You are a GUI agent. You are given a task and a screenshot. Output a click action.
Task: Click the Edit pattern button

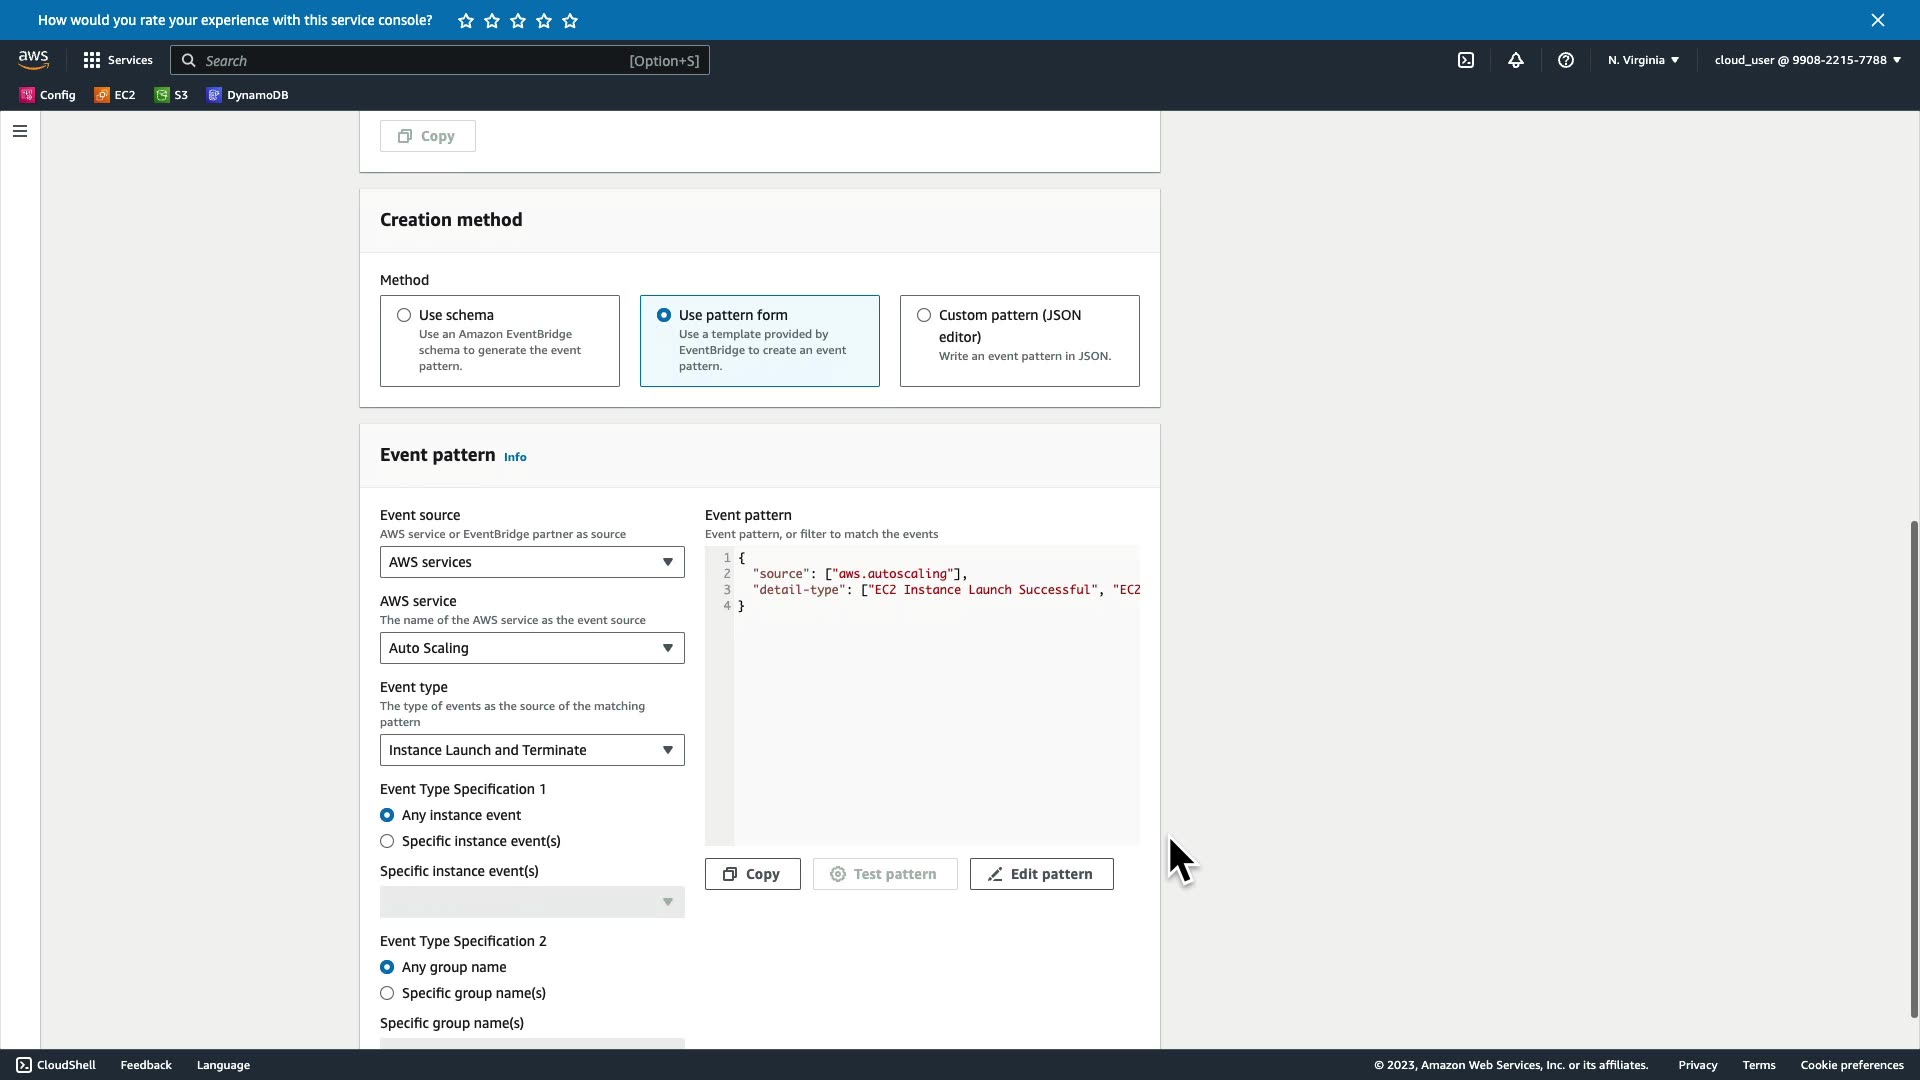coord(1041,874)
